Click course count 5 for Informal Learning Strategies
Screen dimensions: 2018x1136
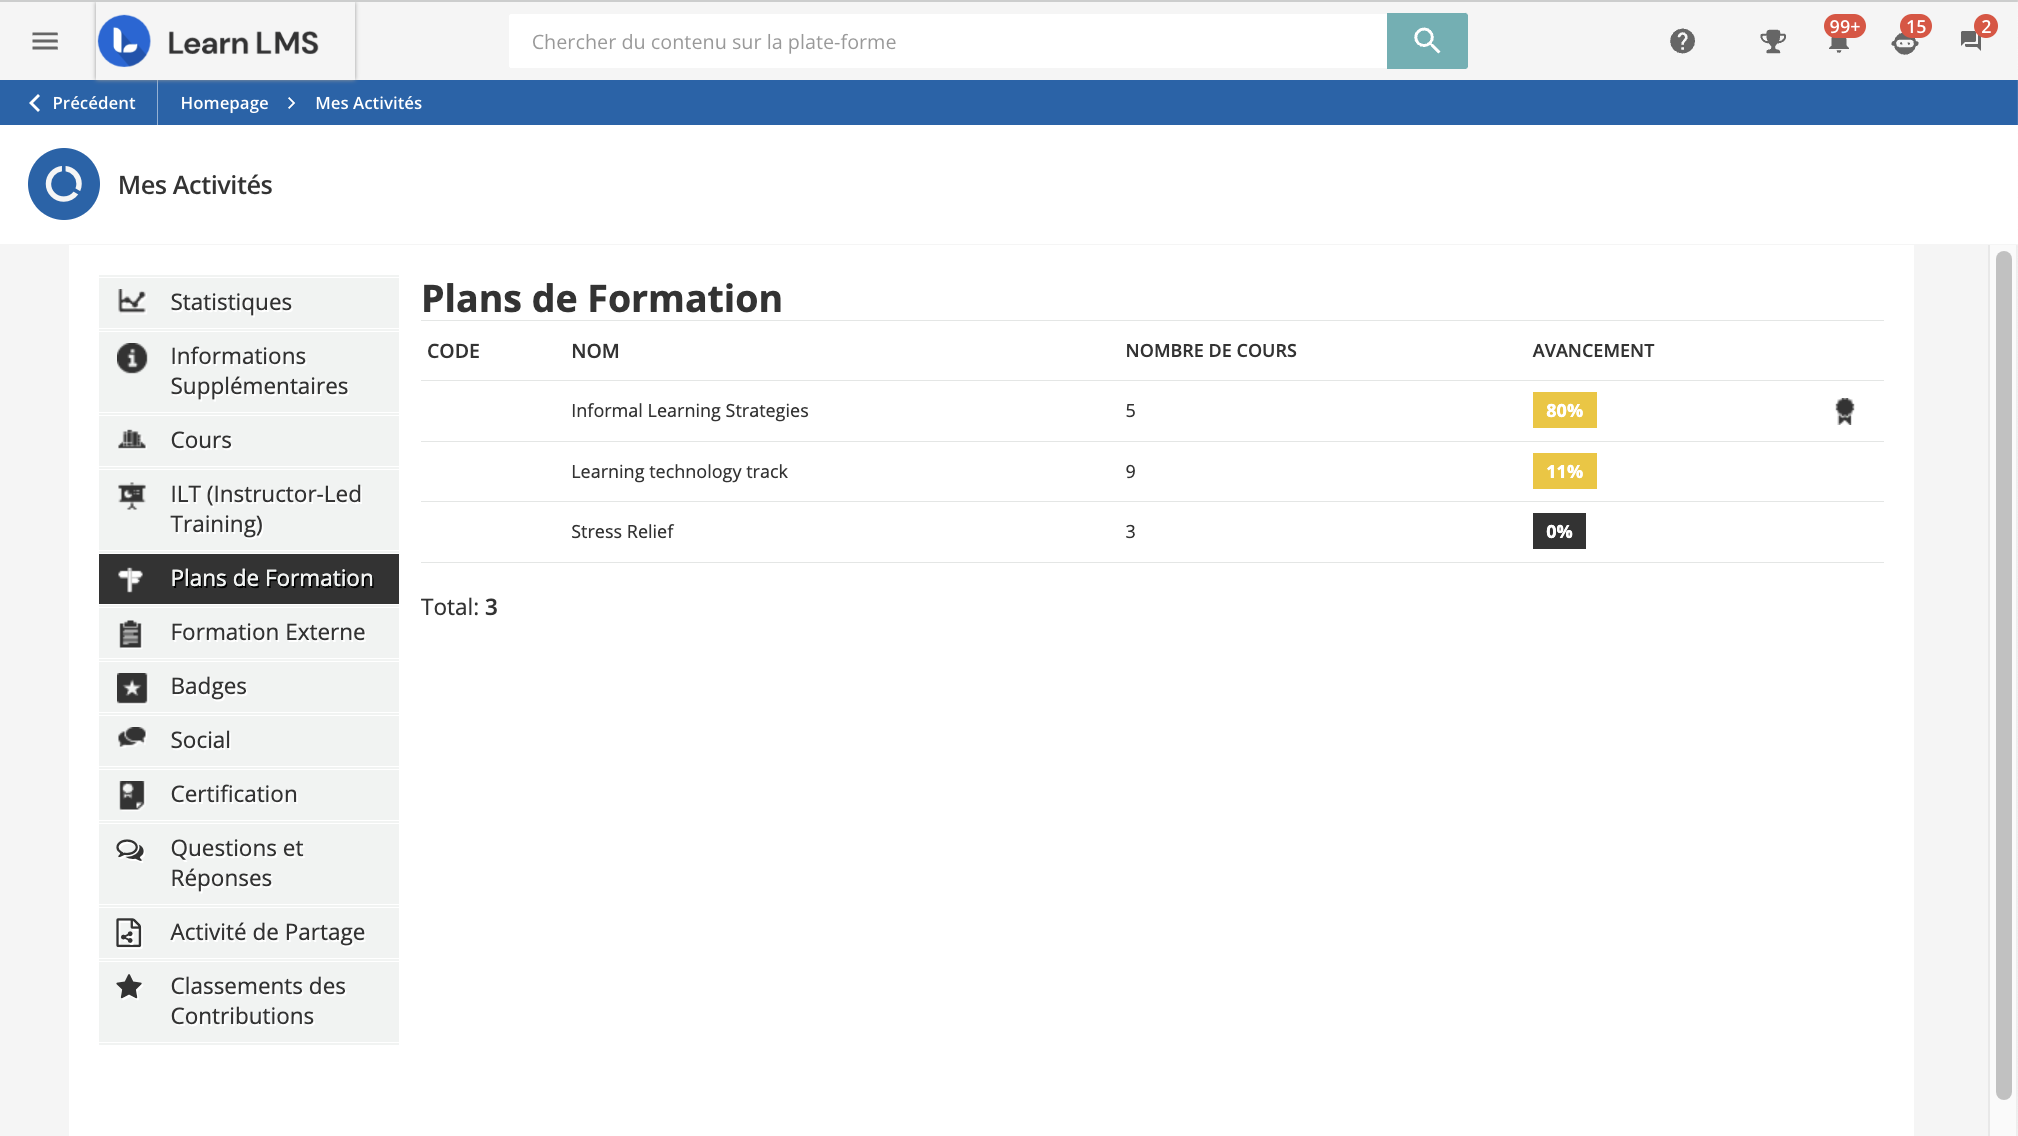1130,411
